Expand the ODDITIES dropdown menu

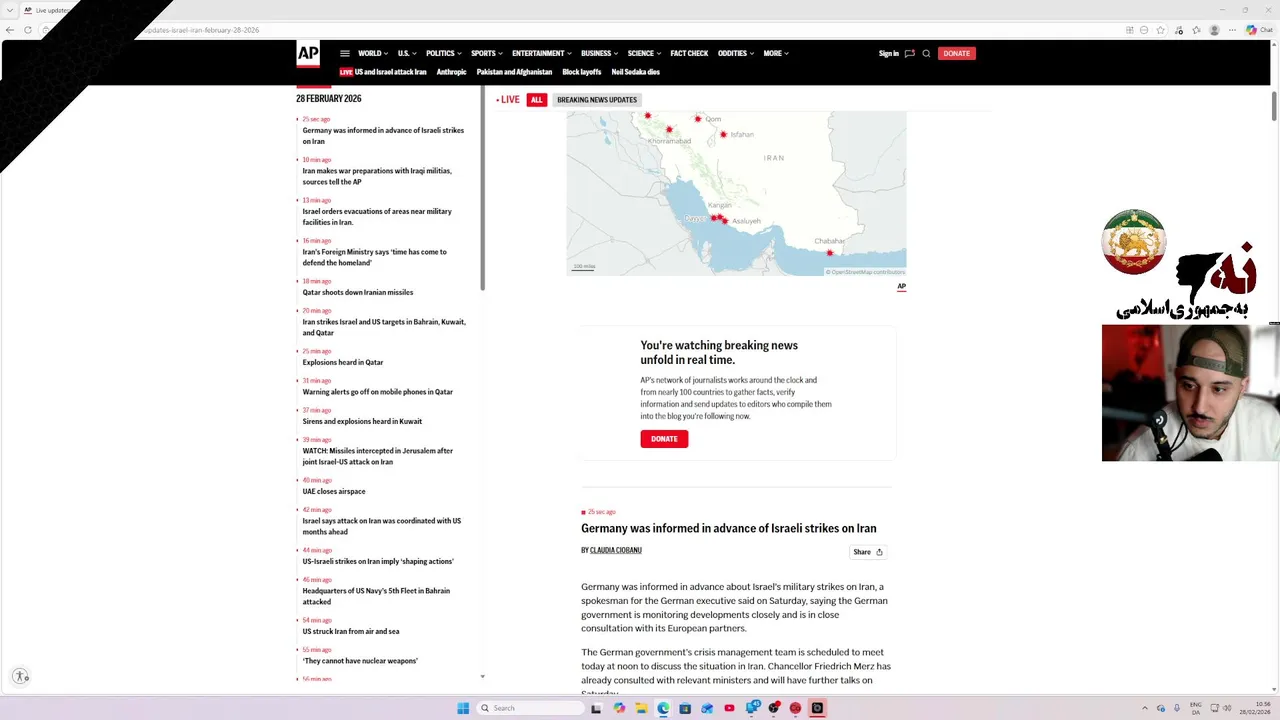pos(736,54)
